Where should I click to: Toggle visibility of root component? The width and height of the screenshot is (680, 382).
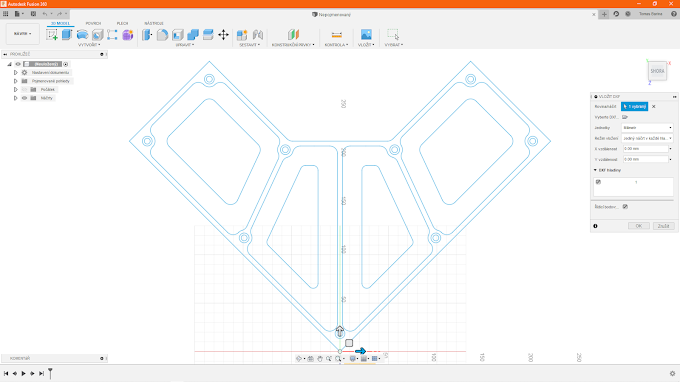[x=18, y=64]
